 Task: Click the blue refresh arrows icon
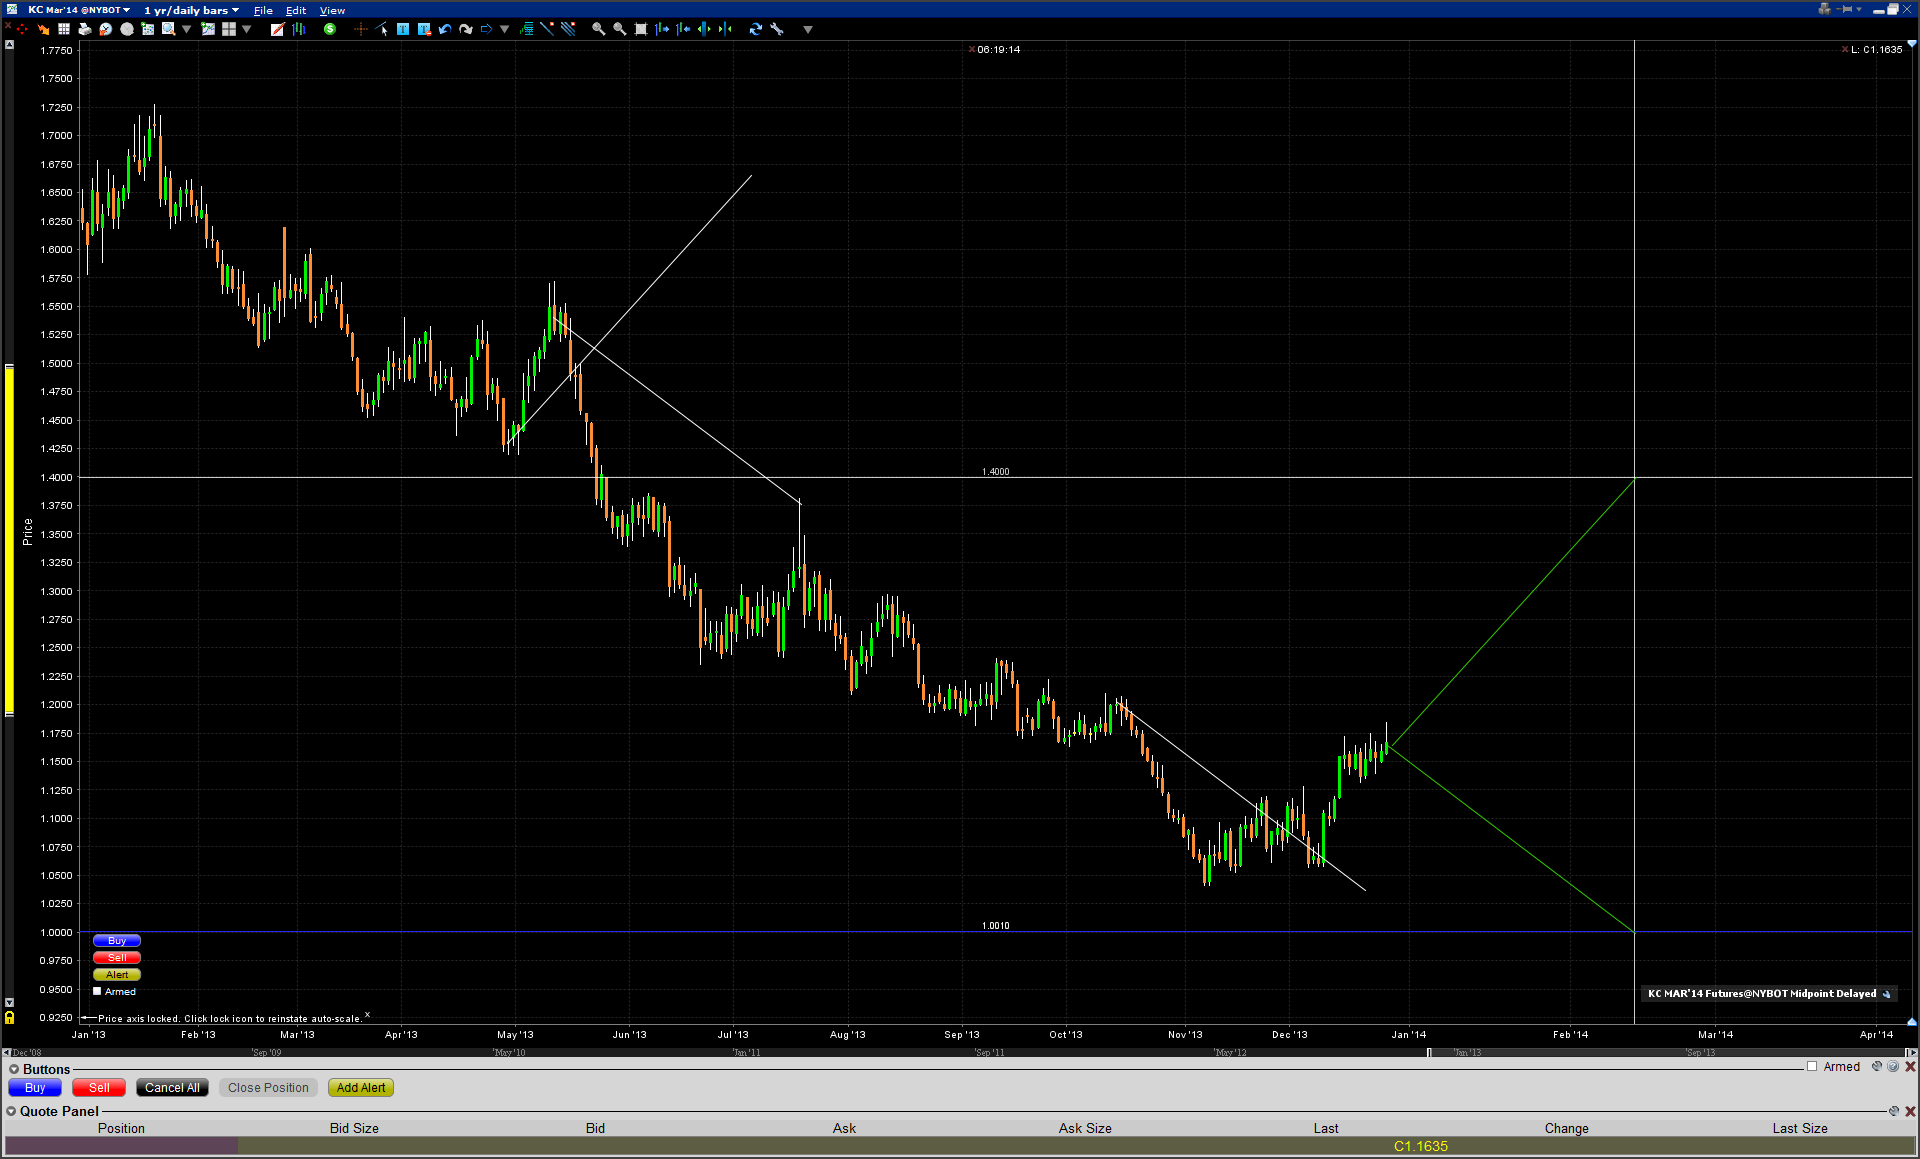(756, 29)
